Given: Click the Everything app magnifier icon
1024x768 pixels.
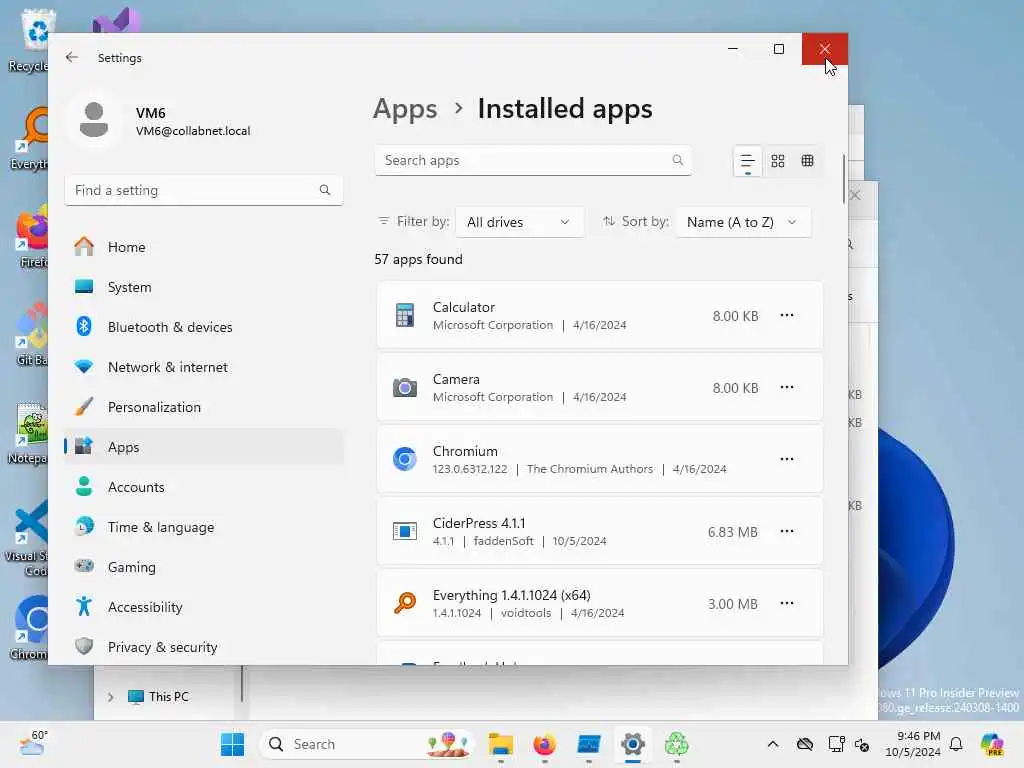Looking at the screenshot, I should click(x=405, y=603).
